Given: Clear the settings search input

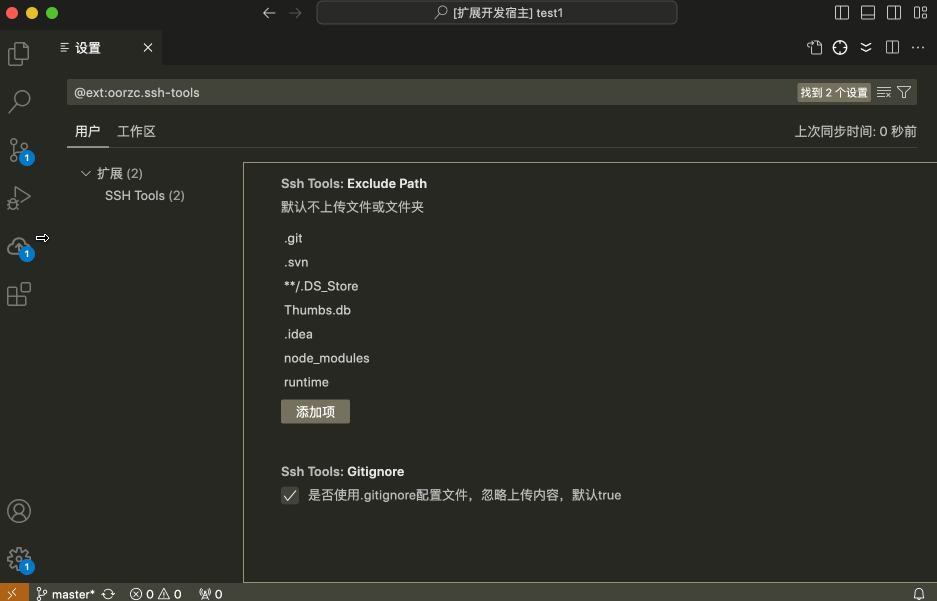Looking at the screenshot, I should coord(883,91).
